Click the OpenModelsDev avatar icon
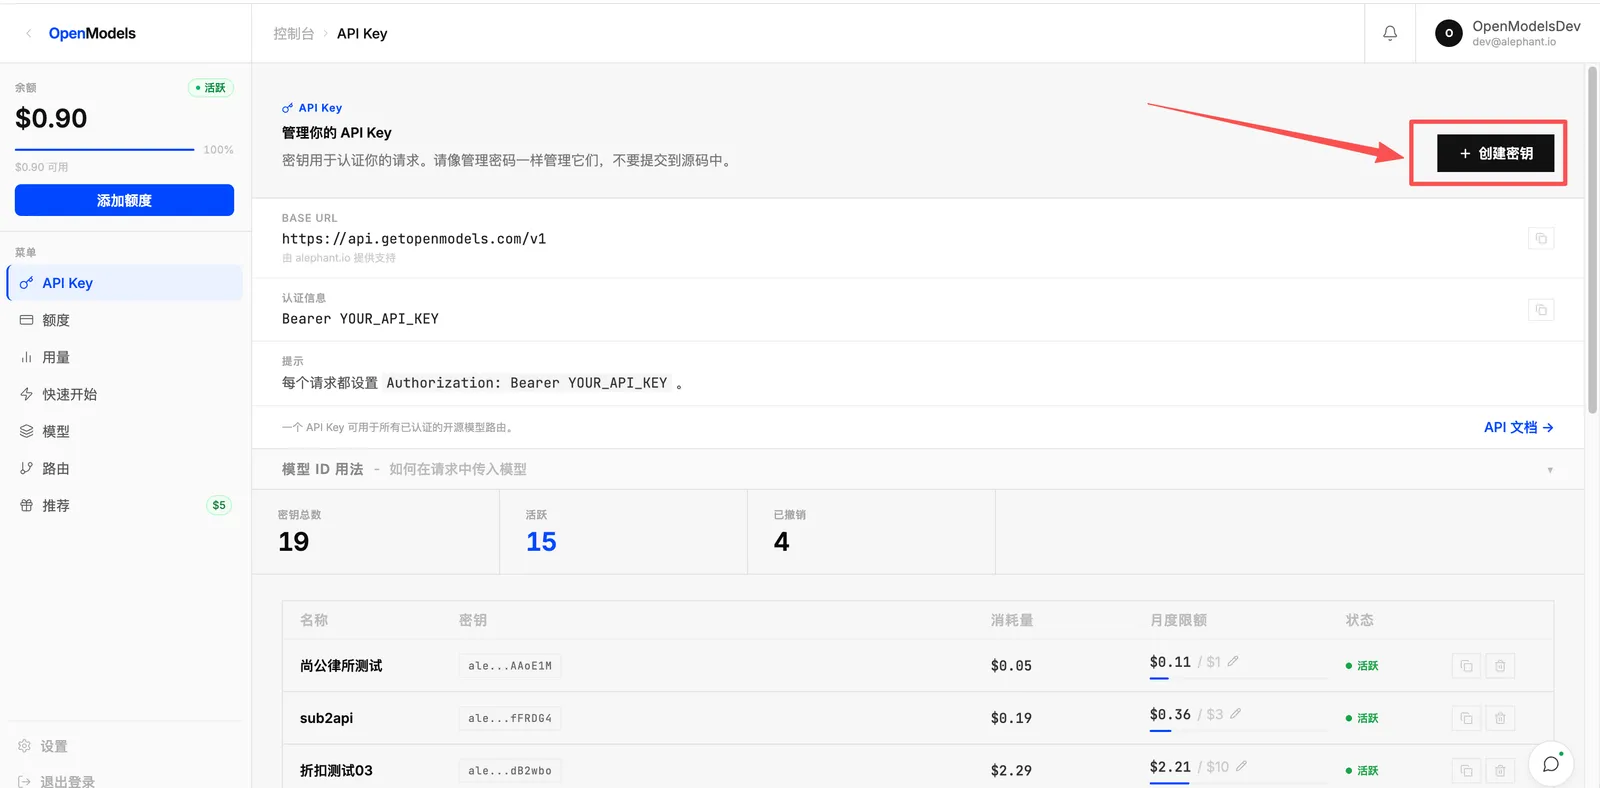The image size is (1600, 788). click(1449, 33)
